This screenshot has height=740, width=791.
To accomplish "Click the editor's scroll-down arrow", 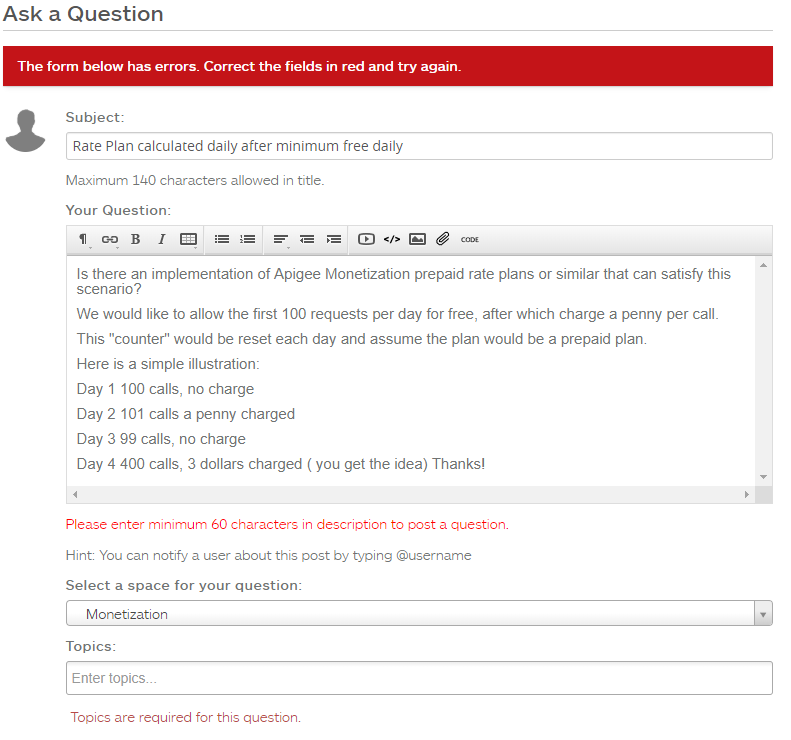I will coord(764,477).
